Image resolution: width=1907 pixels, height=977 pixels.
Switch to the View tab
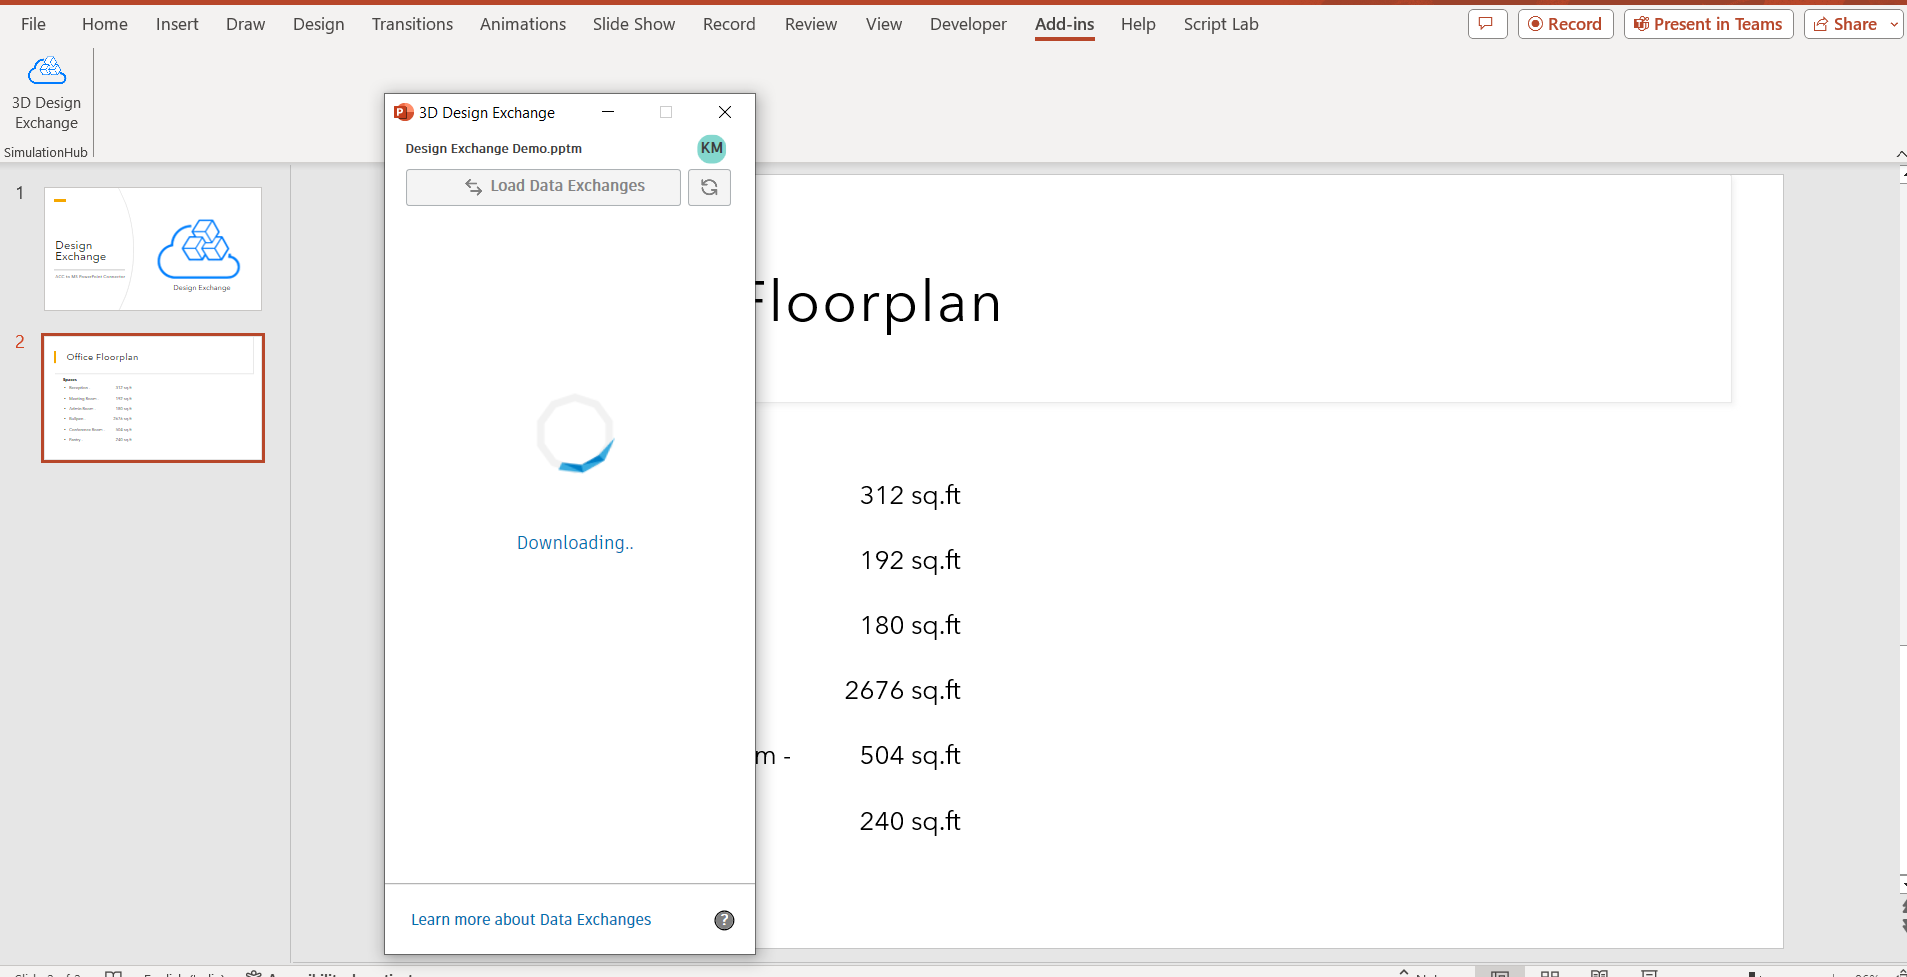[884, 24]
